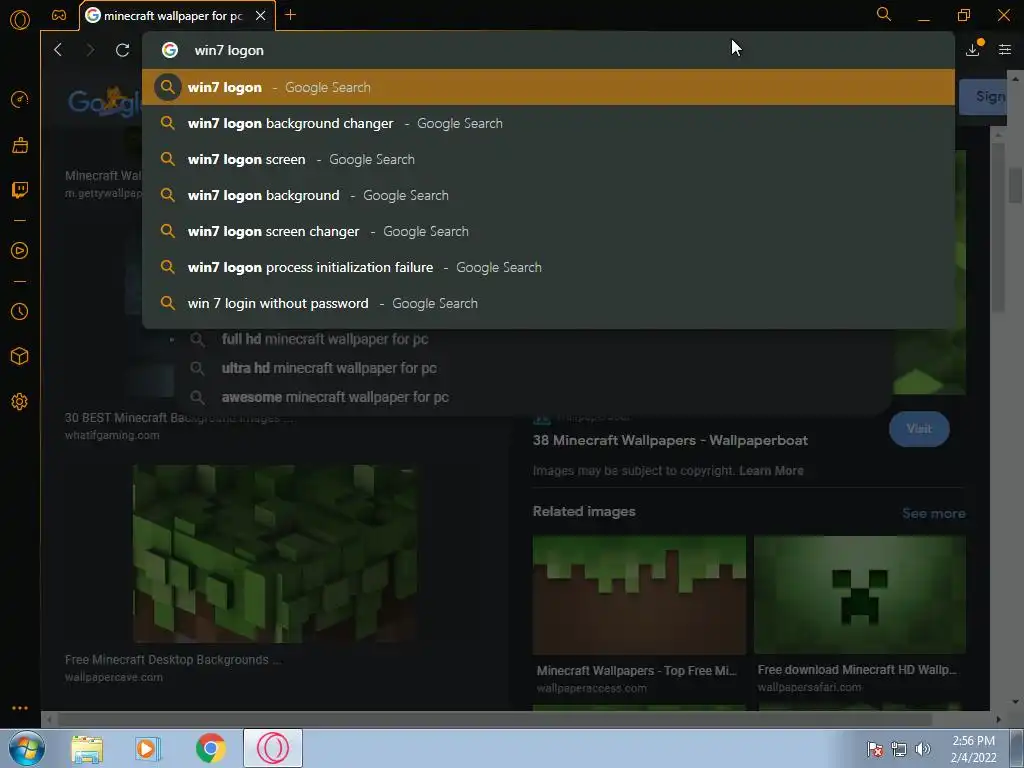Open GX Control speedometer icon in sidebar
The width and height of the screenshot is (1024, 768).
[20, 99]
